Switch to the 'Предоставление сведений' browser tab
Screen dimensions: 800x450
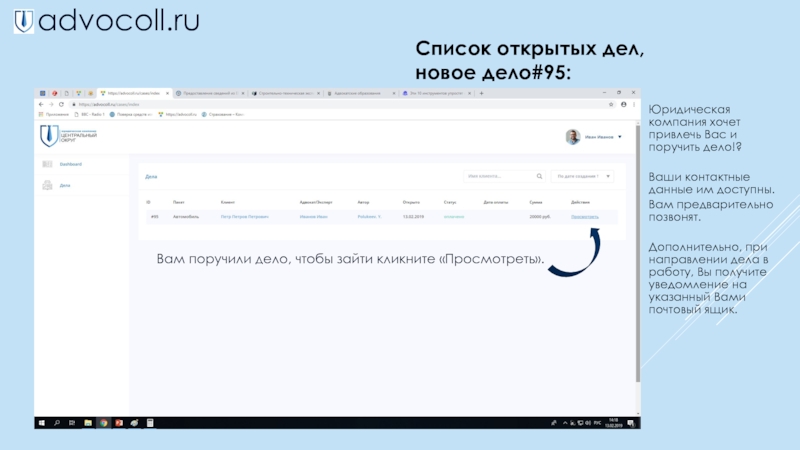click(208, 93)
